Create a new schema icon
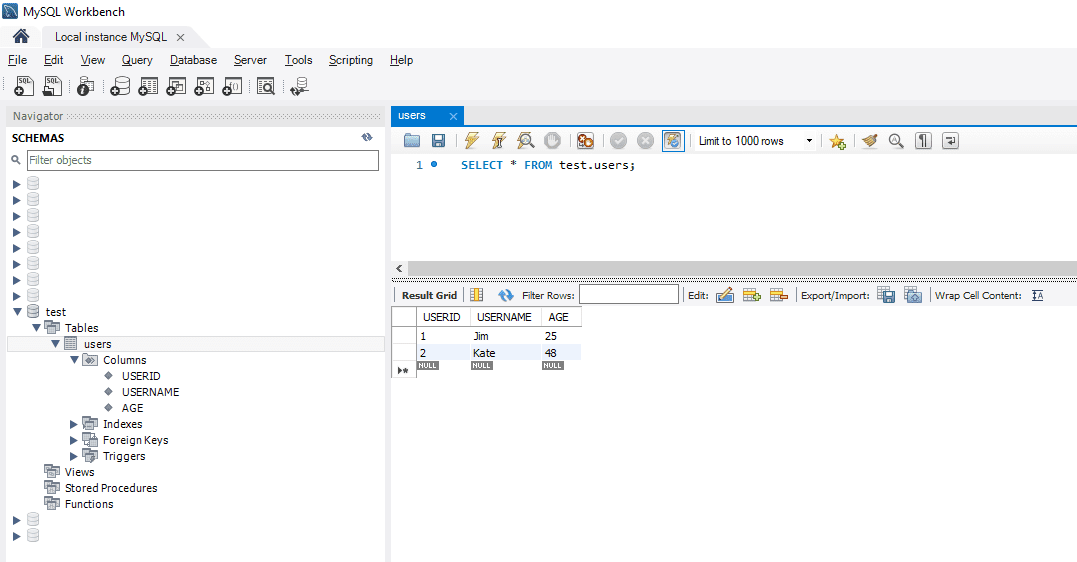The image size is (1077, 562). 120,86
